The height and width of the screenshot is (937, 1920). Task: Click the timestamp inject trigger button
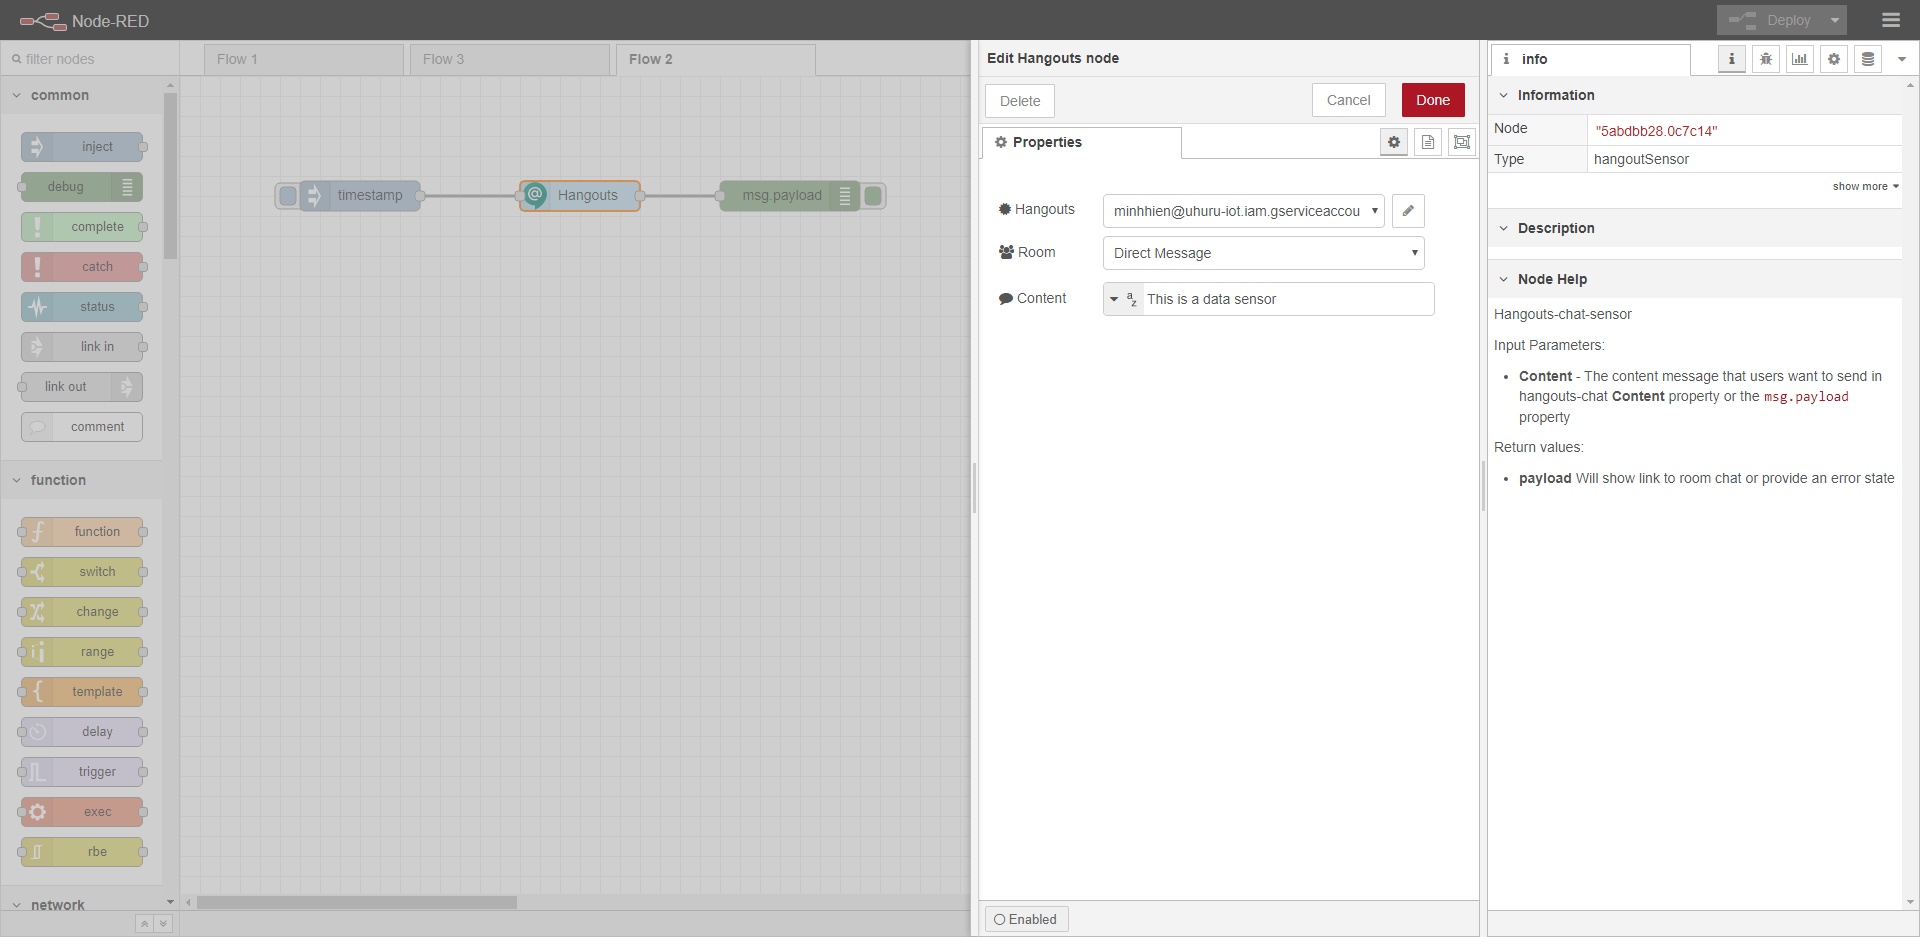point(288,196)
